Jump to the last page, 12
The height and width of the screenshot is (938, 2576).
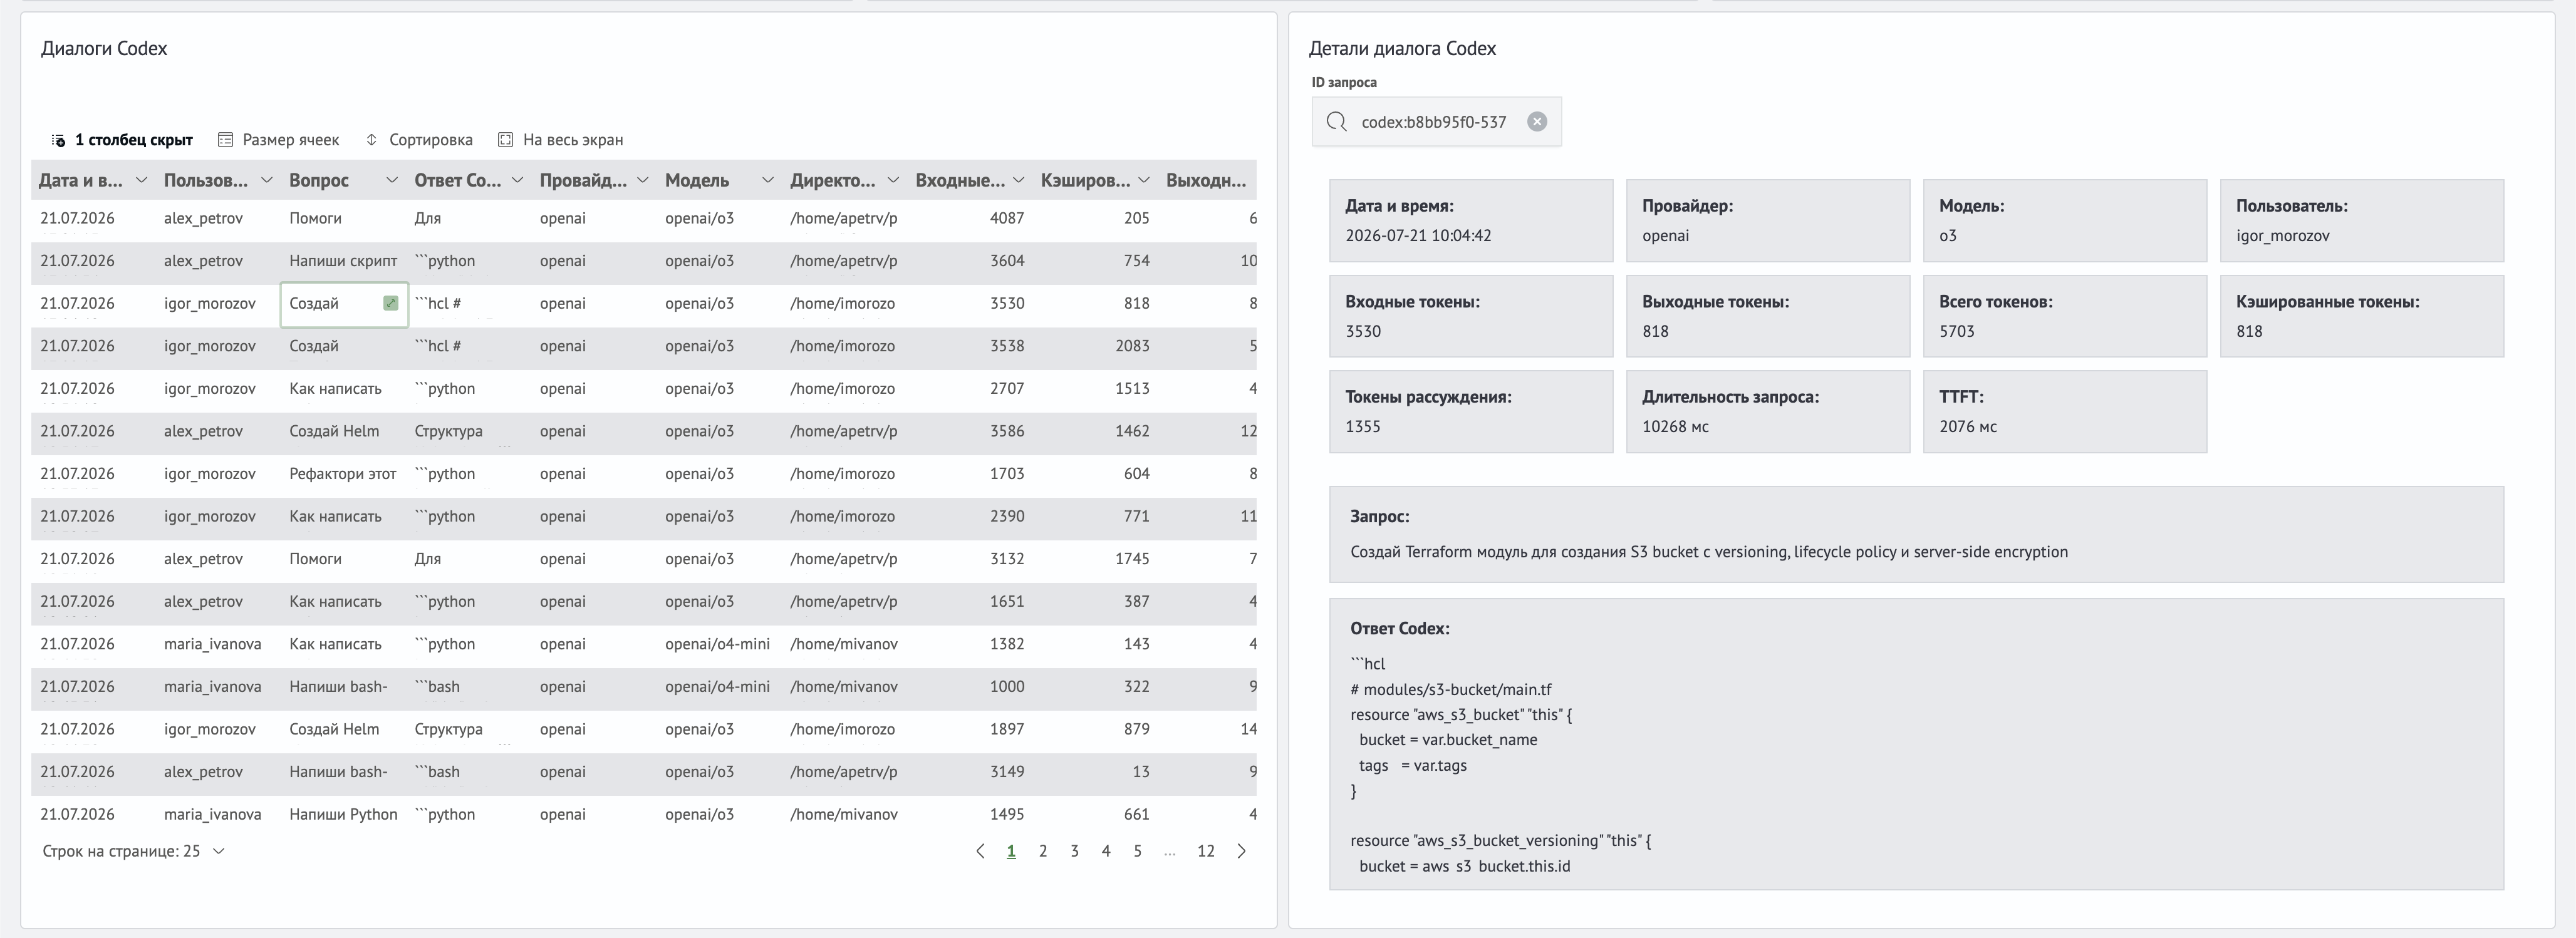(x=1206, y=851)
